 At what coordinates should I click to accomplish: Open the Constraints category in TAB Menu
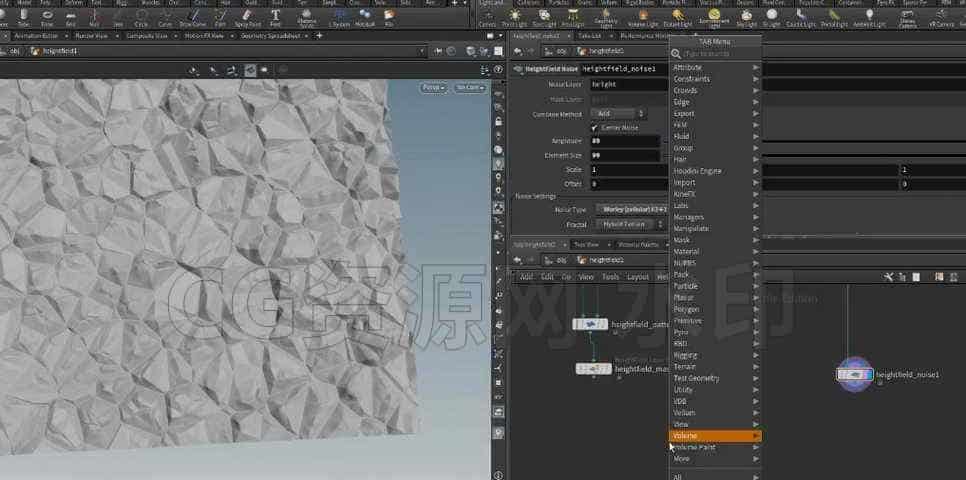(x=715, y=79)
